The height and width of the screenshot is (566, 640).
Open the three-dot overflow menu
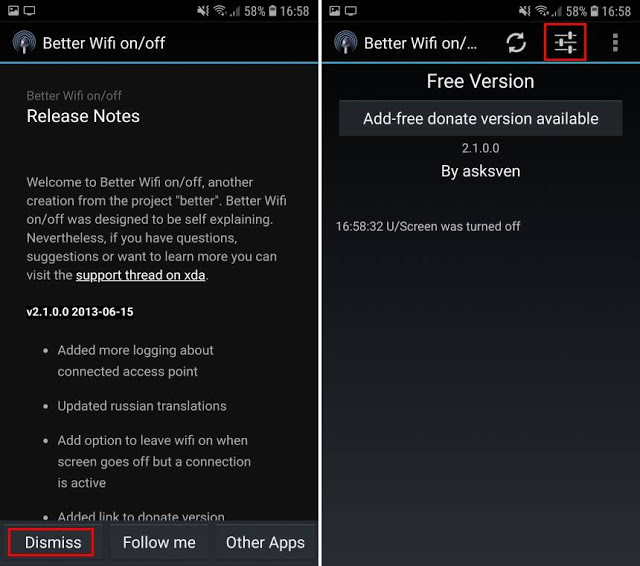(x=615, y=43)
